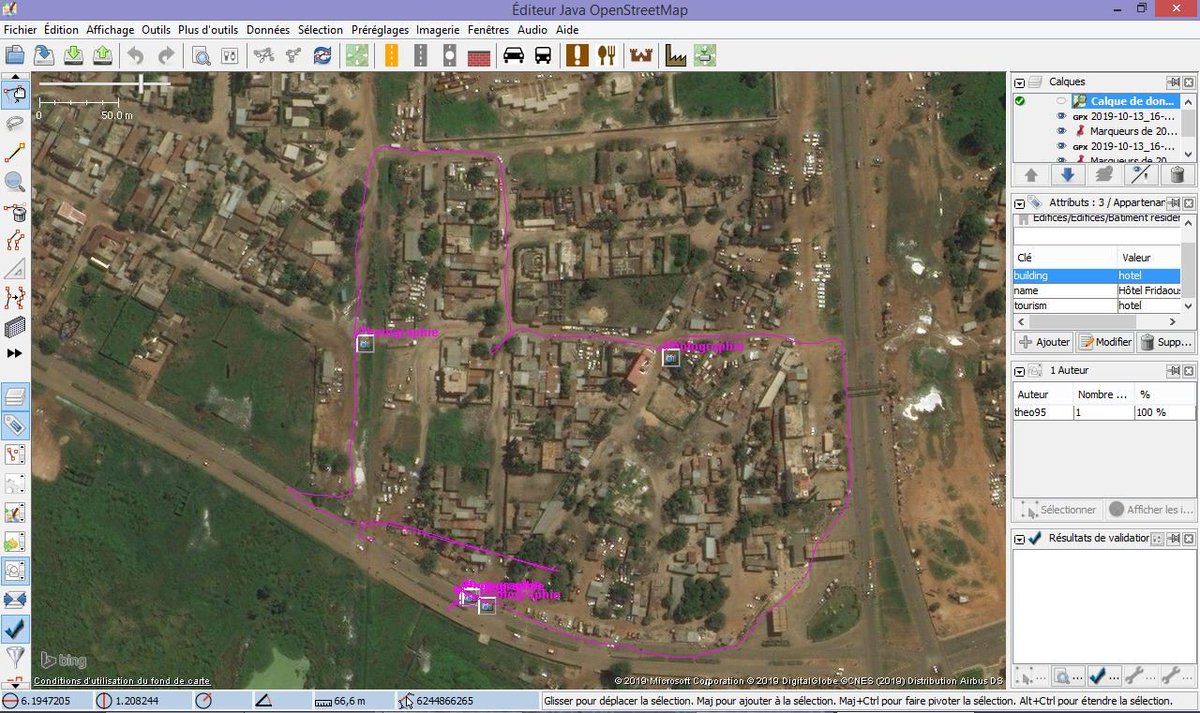Close the Attributs panel
The width and height of the screenshot is (1200, 713).
(x=1188, y=203)
